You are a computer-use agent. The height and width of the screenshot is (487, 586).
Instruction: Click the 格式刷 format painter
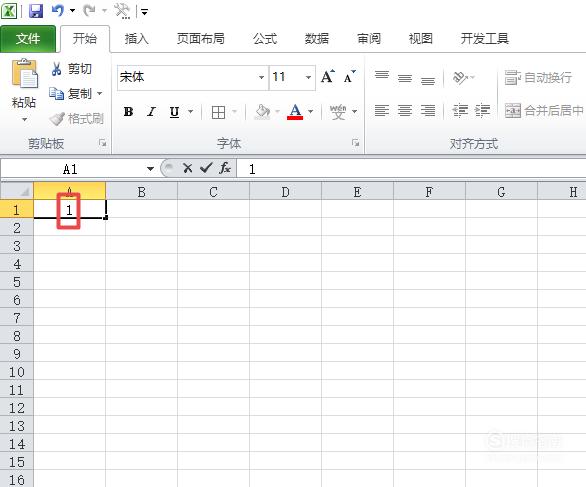tap(77, 118)
